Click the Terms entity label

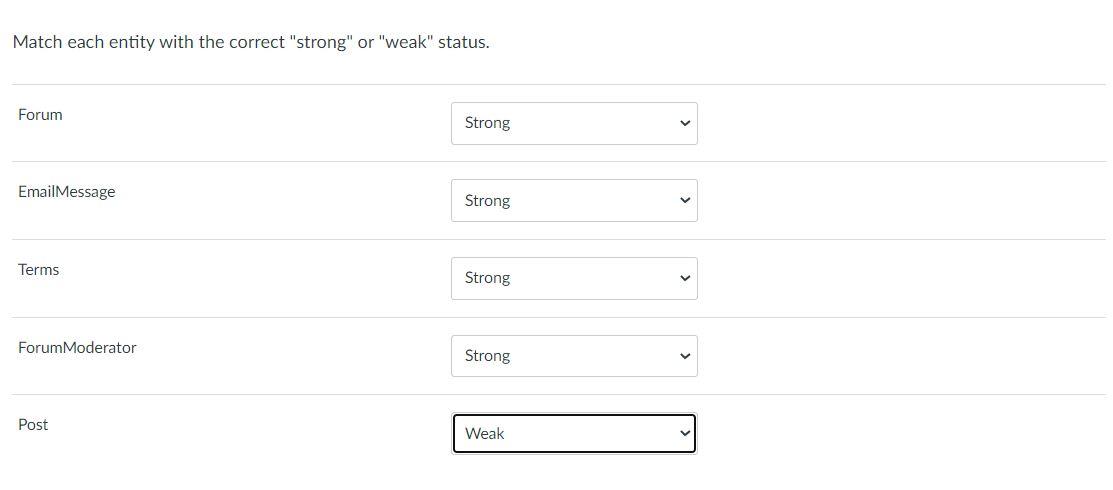tap(38, 270)
